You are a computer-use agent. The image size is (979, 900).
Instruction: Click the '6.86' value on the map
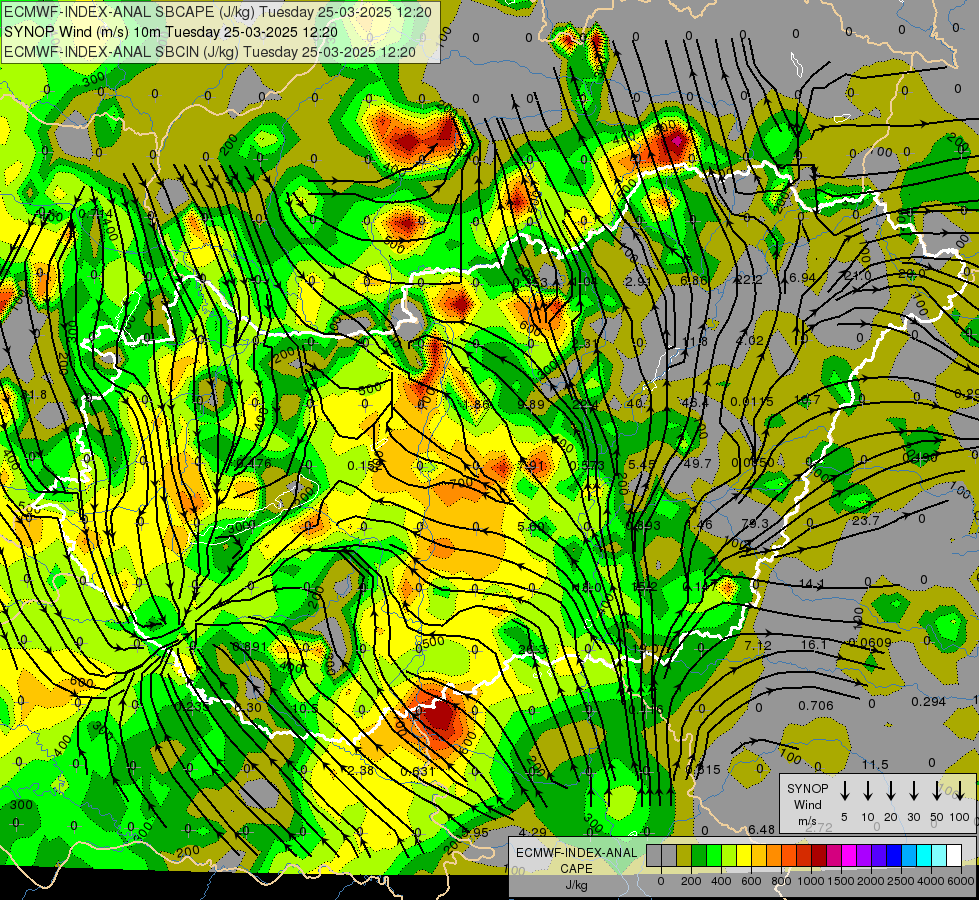click(694, 281)
